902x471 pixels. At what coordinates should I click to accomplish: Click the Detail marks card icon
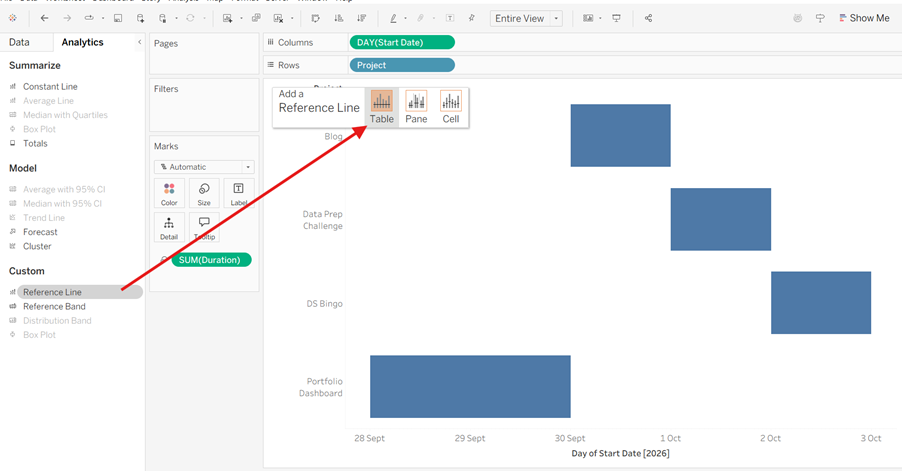point(169,227)
